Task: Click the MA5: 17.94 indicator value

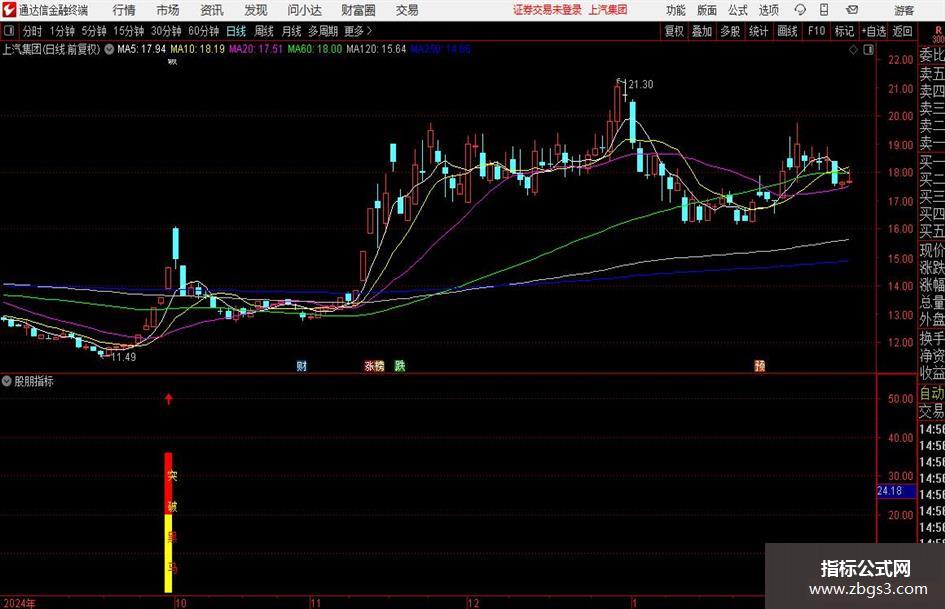Action: [x=141, y=49]
